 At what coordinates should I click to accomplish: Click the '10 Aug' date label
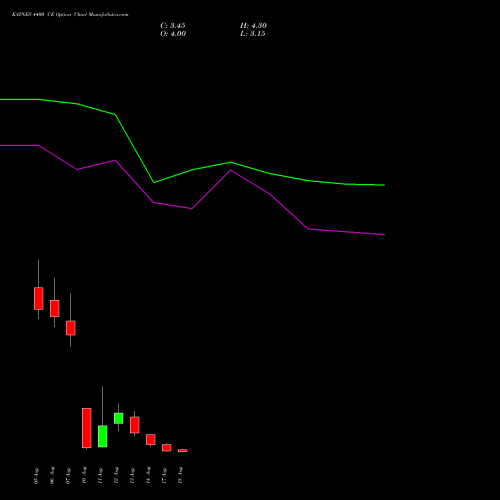pyautogui.click(x=84, y=476)
